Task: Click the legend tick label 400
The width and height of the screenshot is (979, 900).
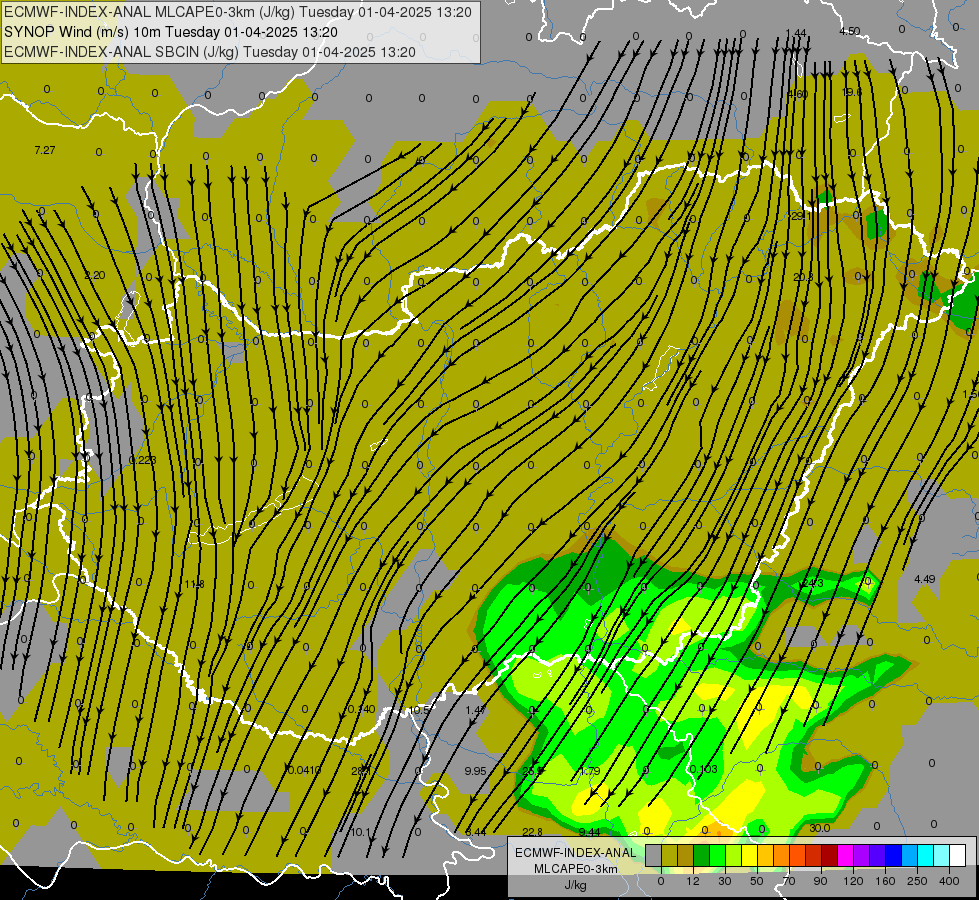Action: coord(949,881)
